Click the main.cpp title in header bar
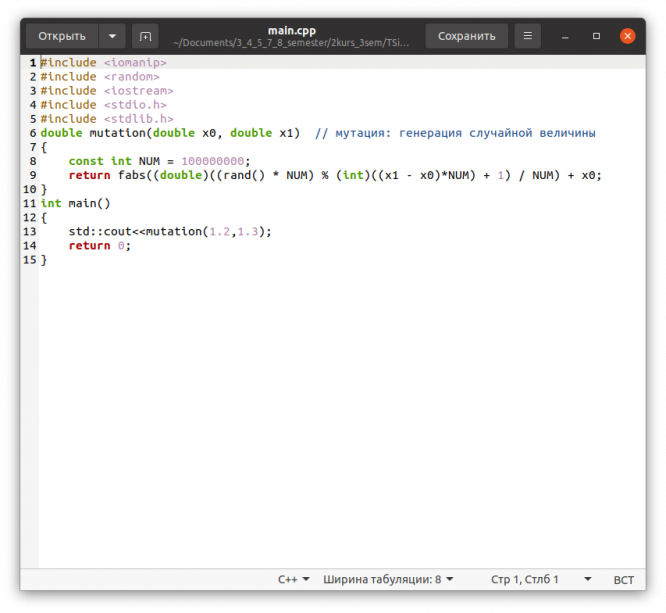The width and height of the screenshot is (666, 613). coord(292,30)
